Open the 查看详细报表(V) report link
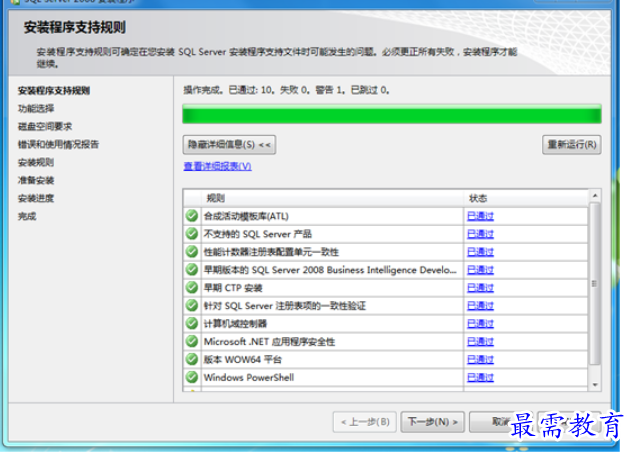This screenshot has width=632, height=457. (x=218, y=166)
